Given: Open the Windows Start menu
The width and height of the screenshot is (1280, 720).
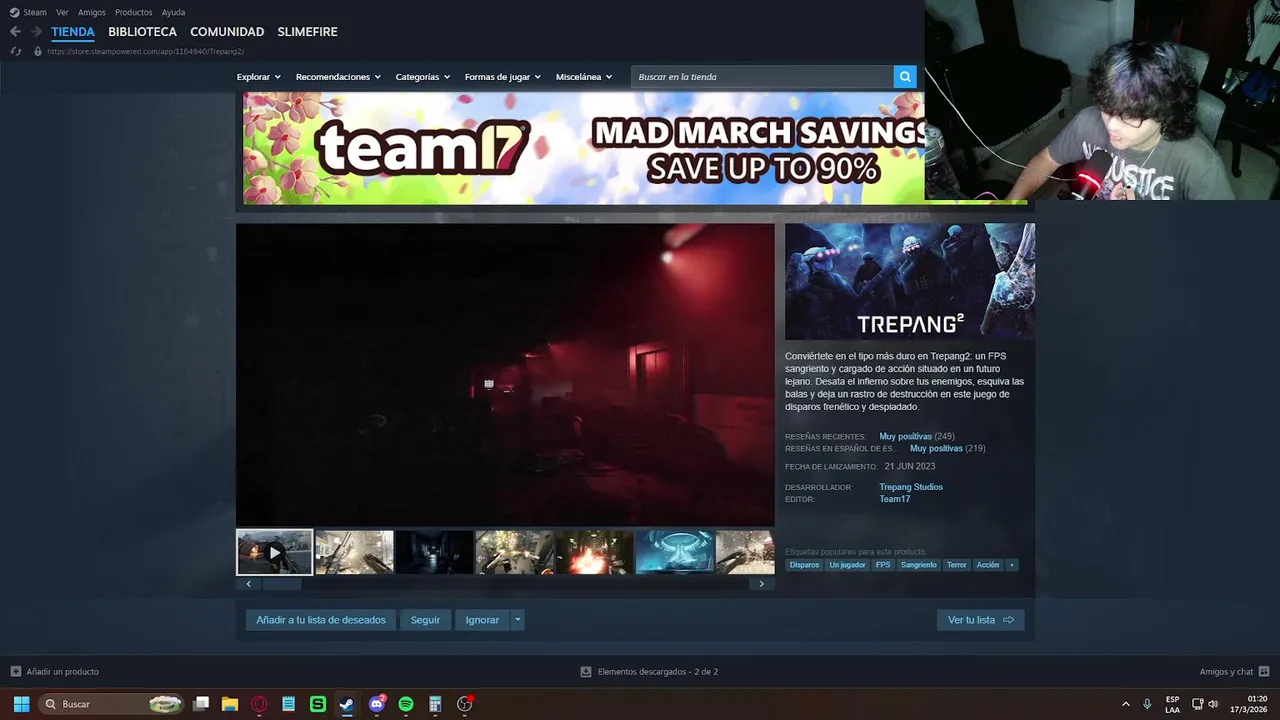Looking at the screenshot, I should [x=21, y=704].
